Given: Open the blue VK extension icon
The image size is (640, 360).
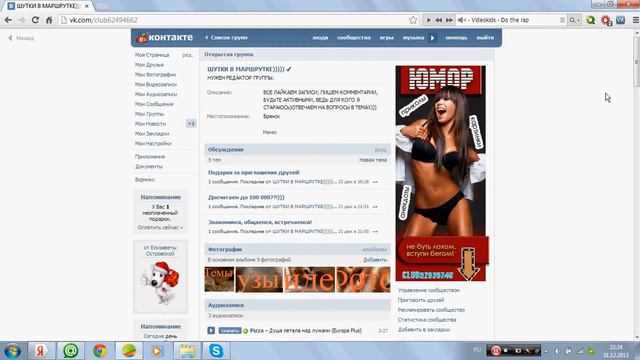Looking at the screenshot, I should click(620, 20).
